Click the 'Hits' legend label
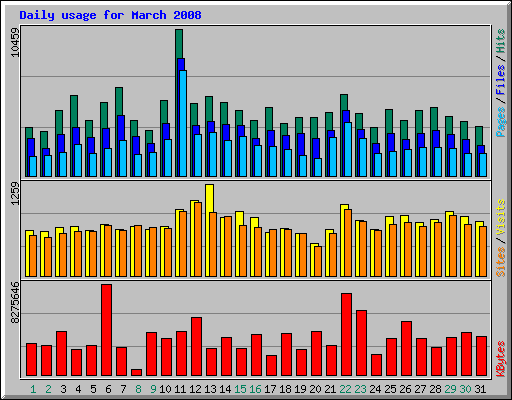512x400 pixels. click(501, 41)
